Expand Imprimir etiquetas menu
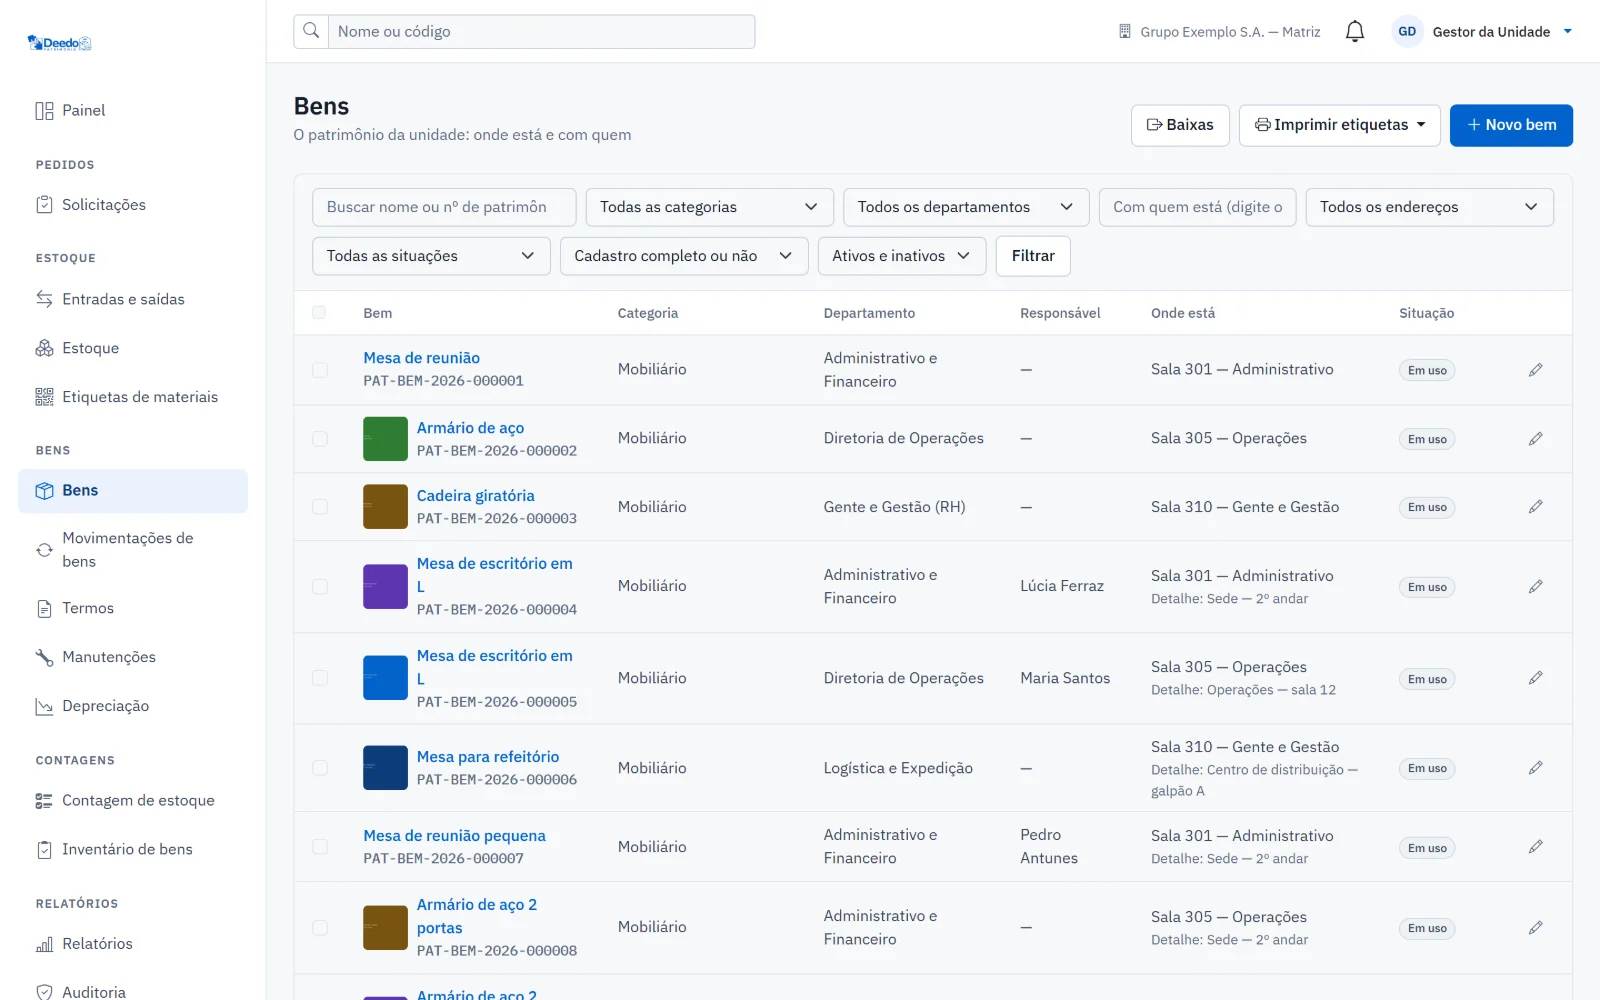Image resolution: width=1600 pixels, height=1000 pixels. [1340, 125]
